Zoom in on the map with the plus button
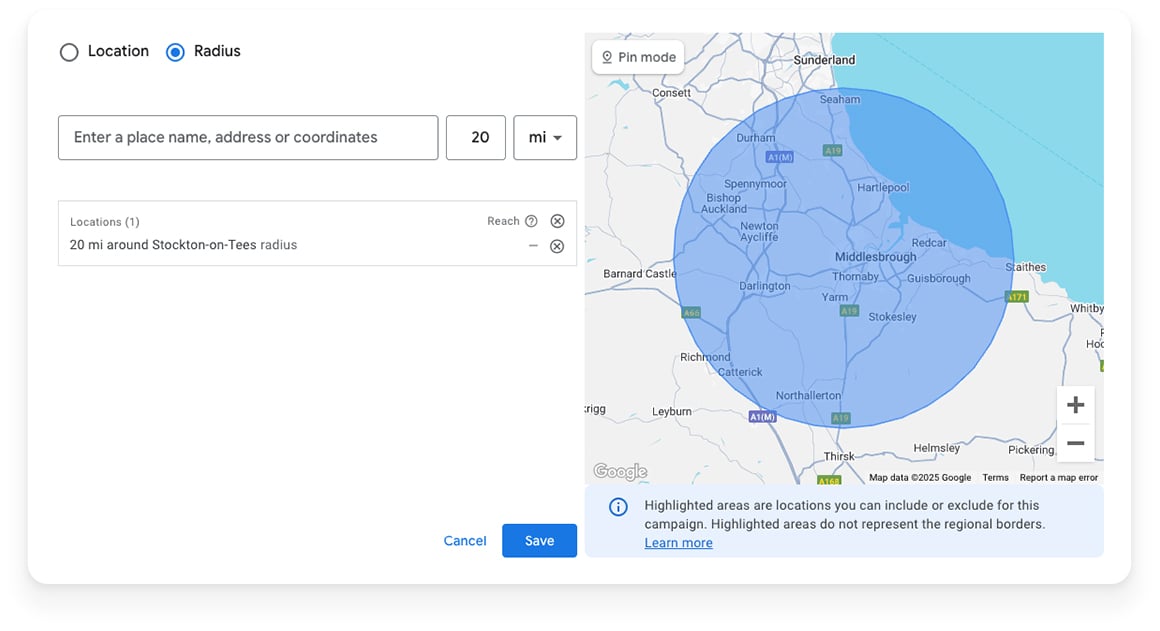Image resolution: width=1160 pixels, height=631 pixels. point(1076,405)
